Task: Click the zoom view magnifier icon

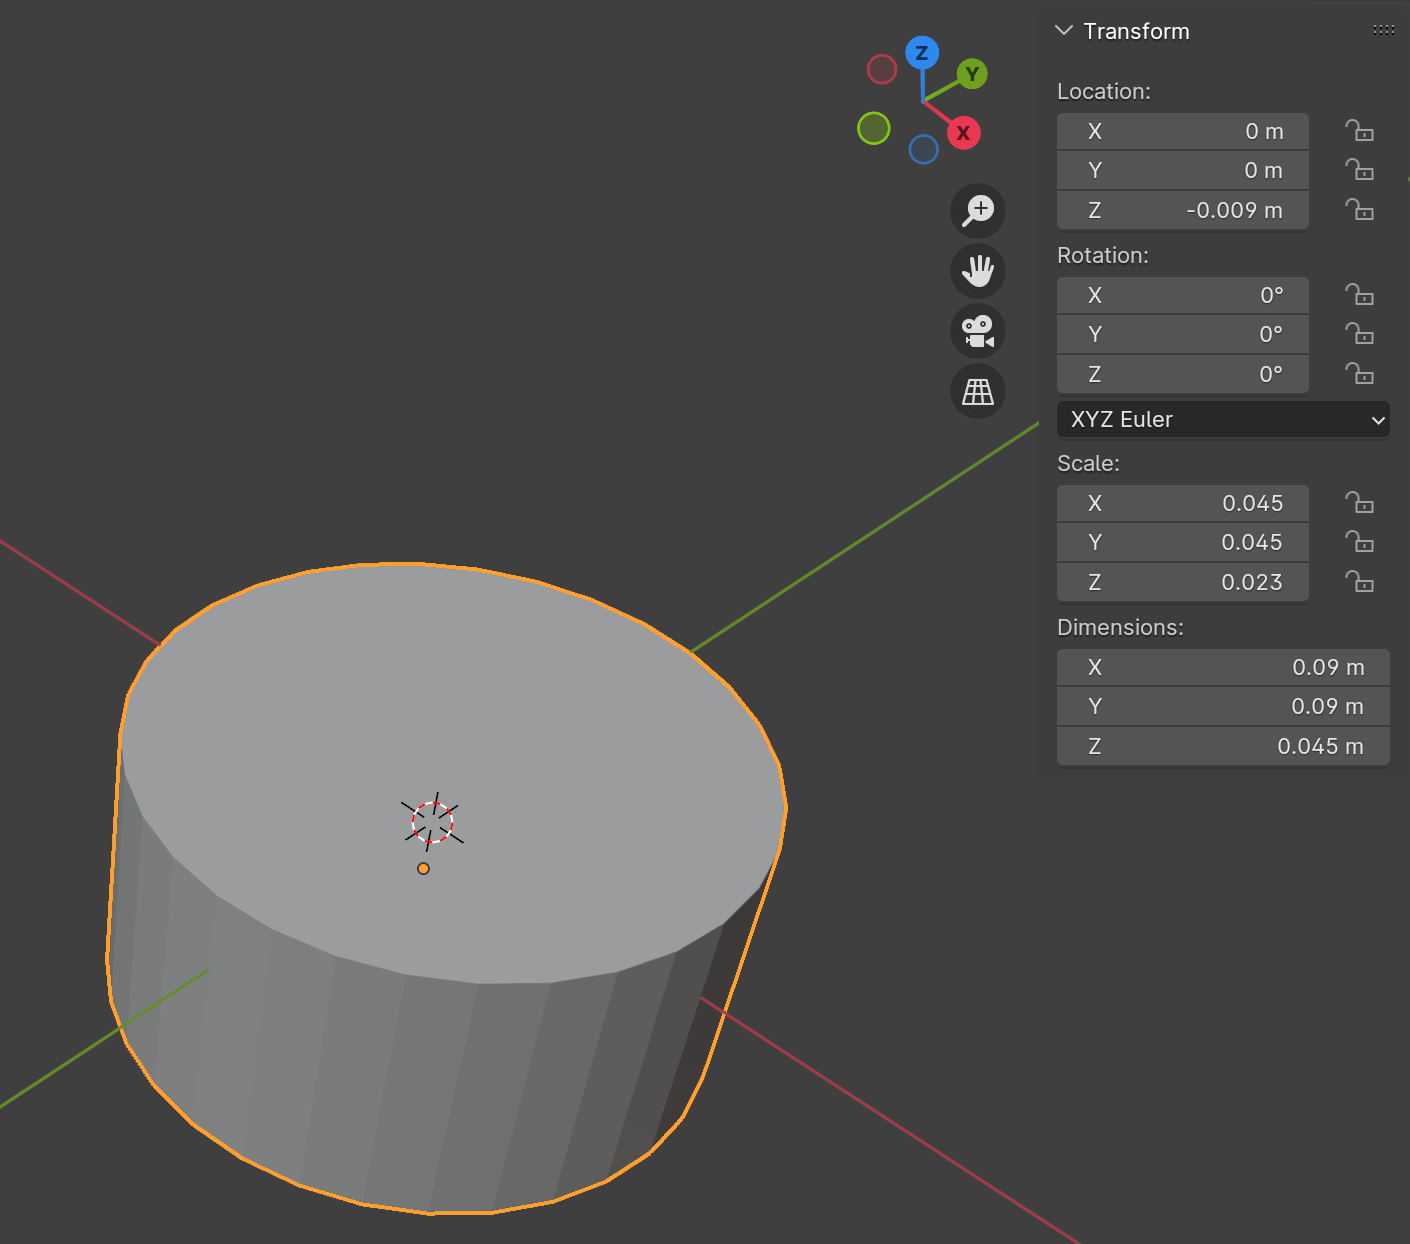Action: pos(978,211)
